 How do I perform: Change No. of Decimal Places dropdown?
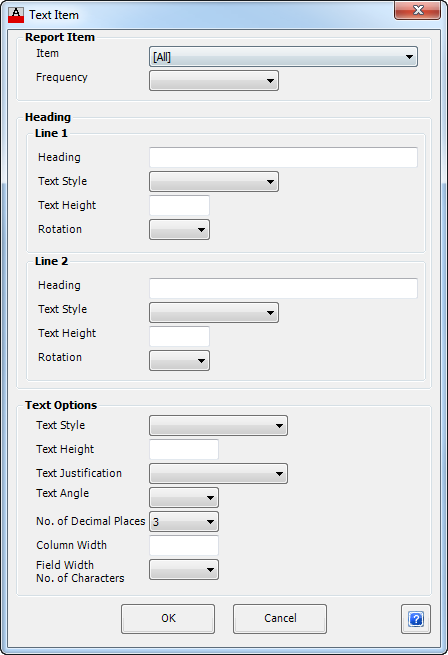(x=184, y=522)
